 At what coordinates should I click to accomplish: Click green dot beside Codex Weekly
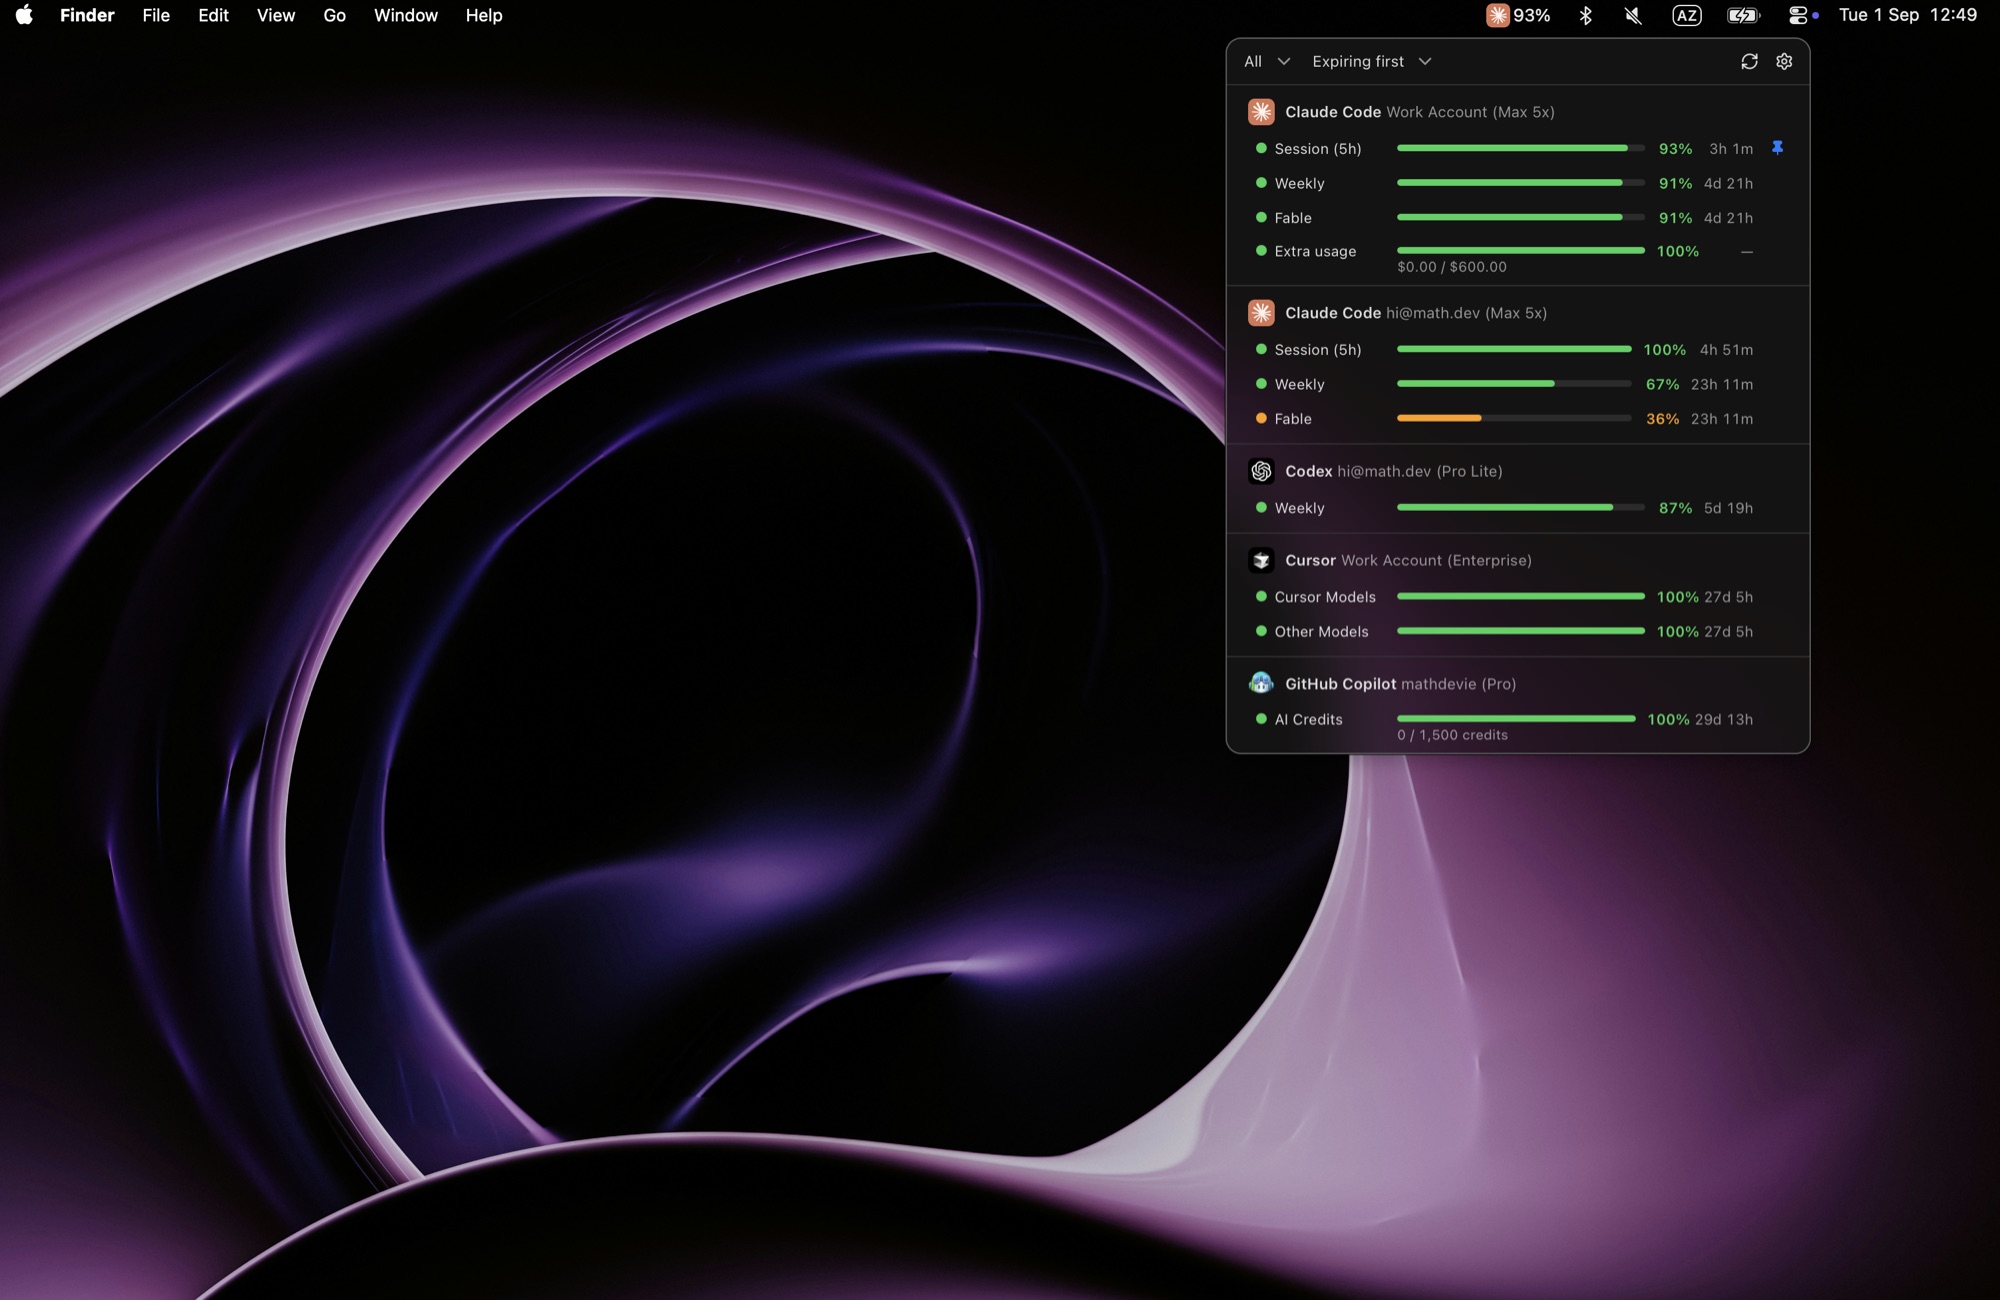[1261, 507]
